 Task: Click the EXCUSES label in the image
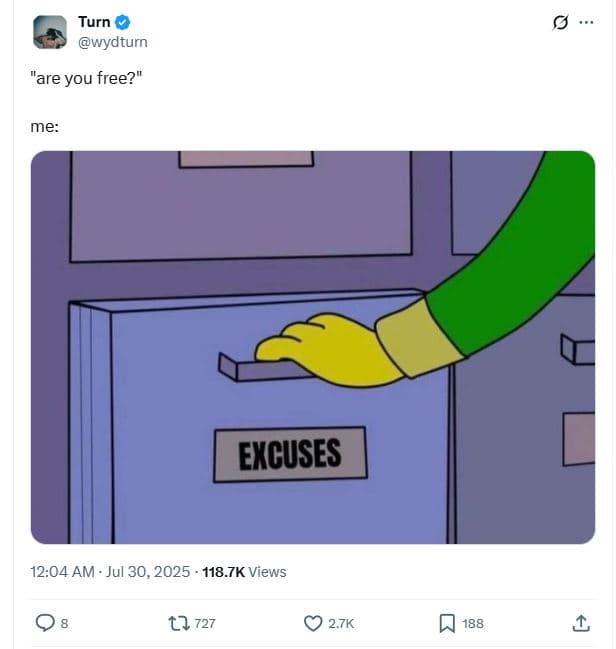coord(290,454)
